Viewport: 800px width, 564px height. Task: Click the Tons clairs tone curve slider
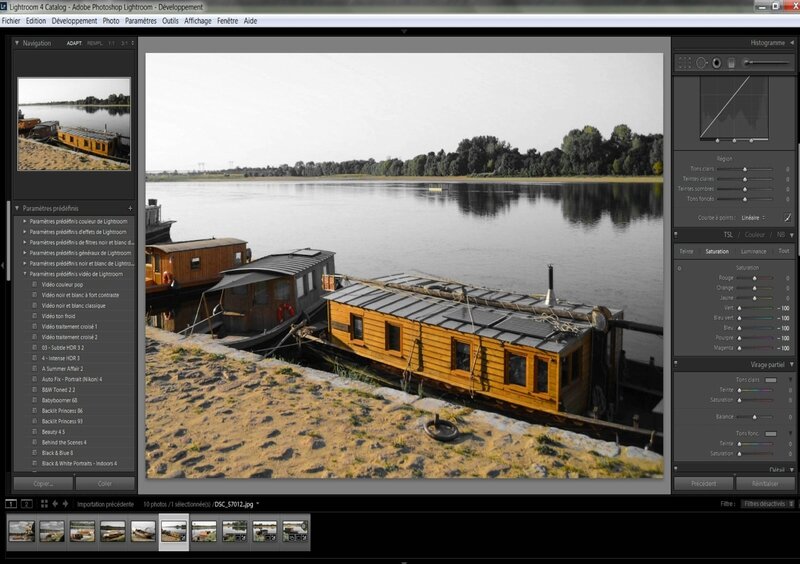click(x=745, y=169)
